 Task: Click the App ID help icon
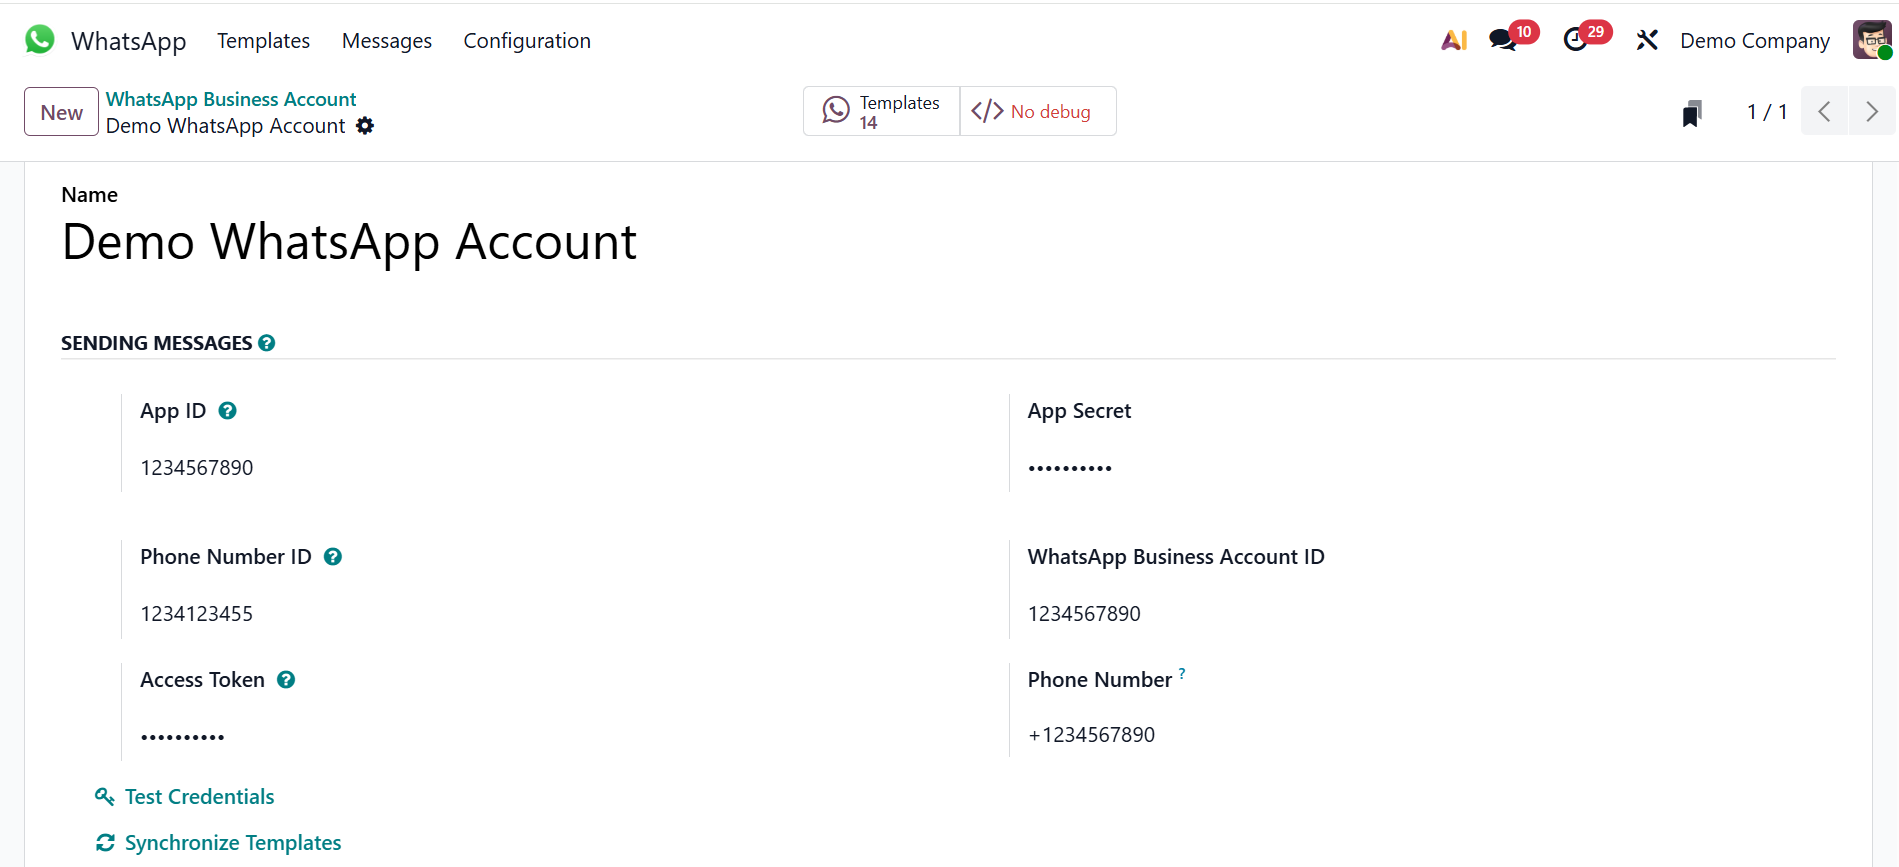[228, 411]
